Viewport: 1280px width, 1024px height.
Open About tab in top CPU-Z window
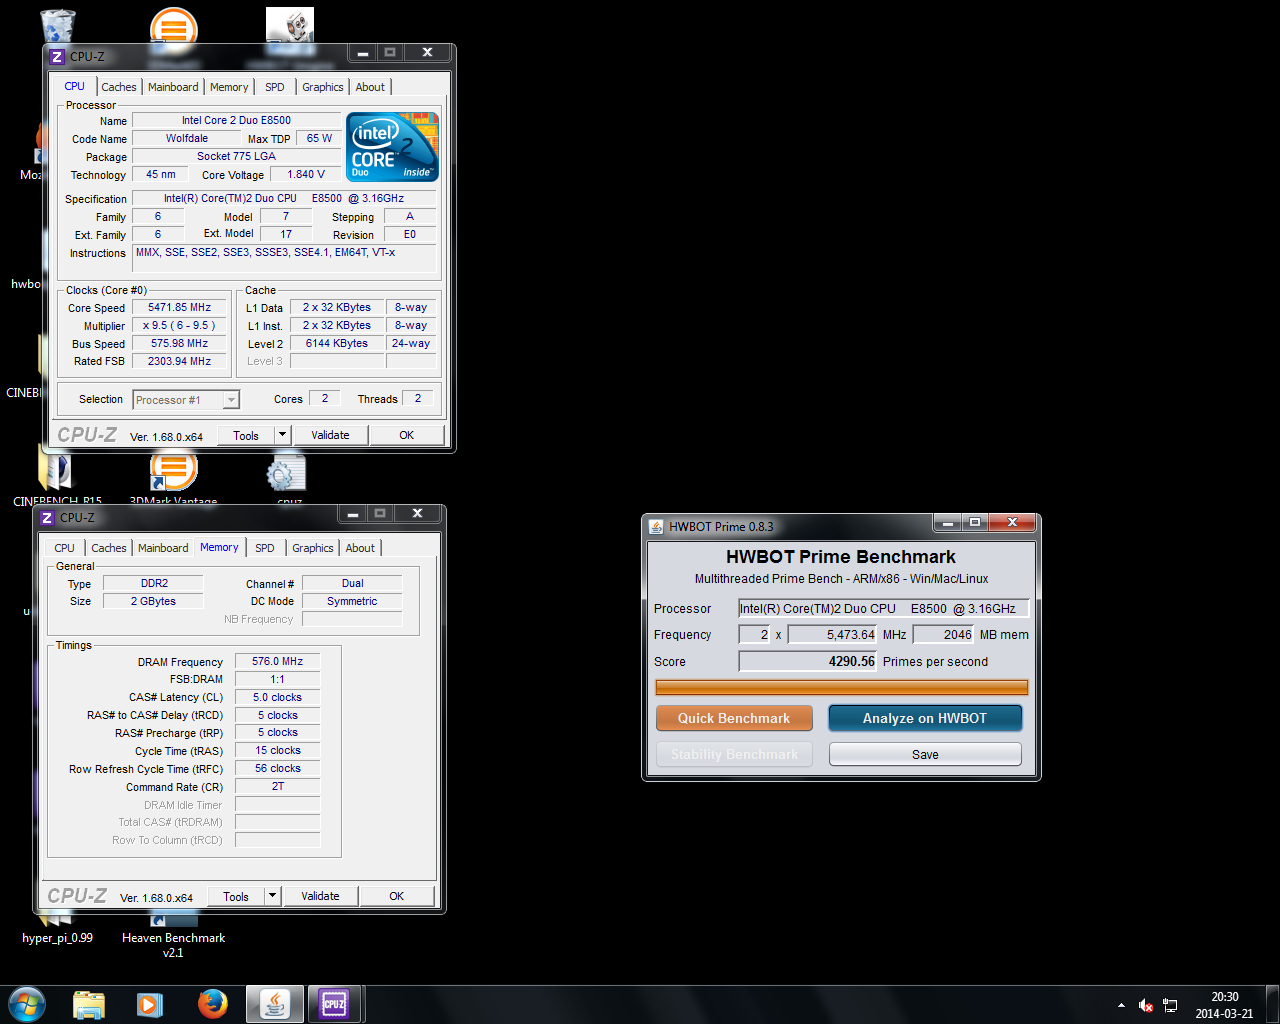point(370,87)
